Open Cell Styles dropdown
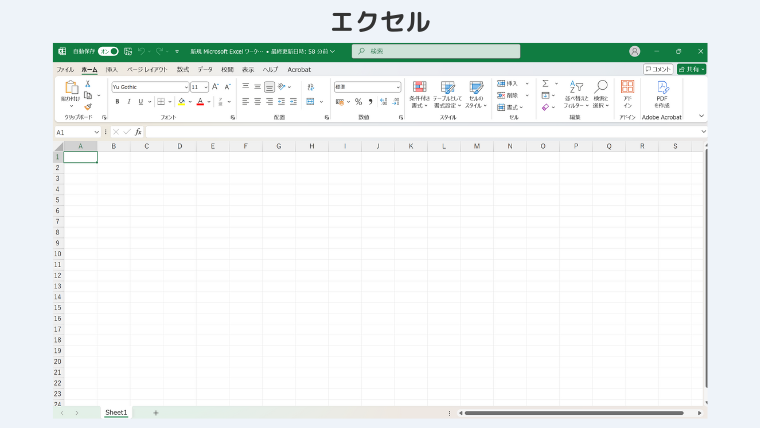 tap(476, 95)
